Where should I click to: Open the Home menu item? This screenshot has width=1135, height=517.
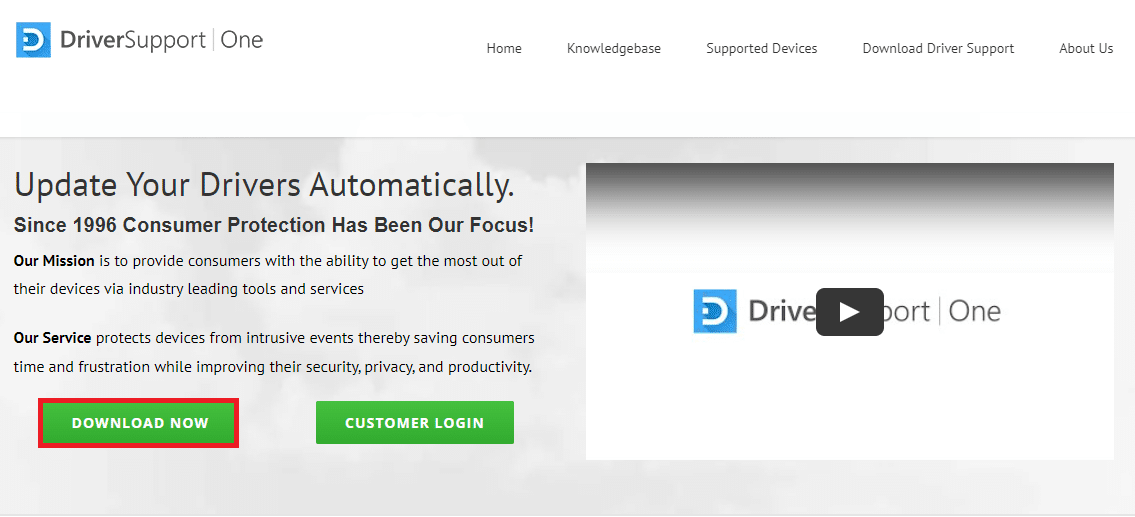[504, 48]
